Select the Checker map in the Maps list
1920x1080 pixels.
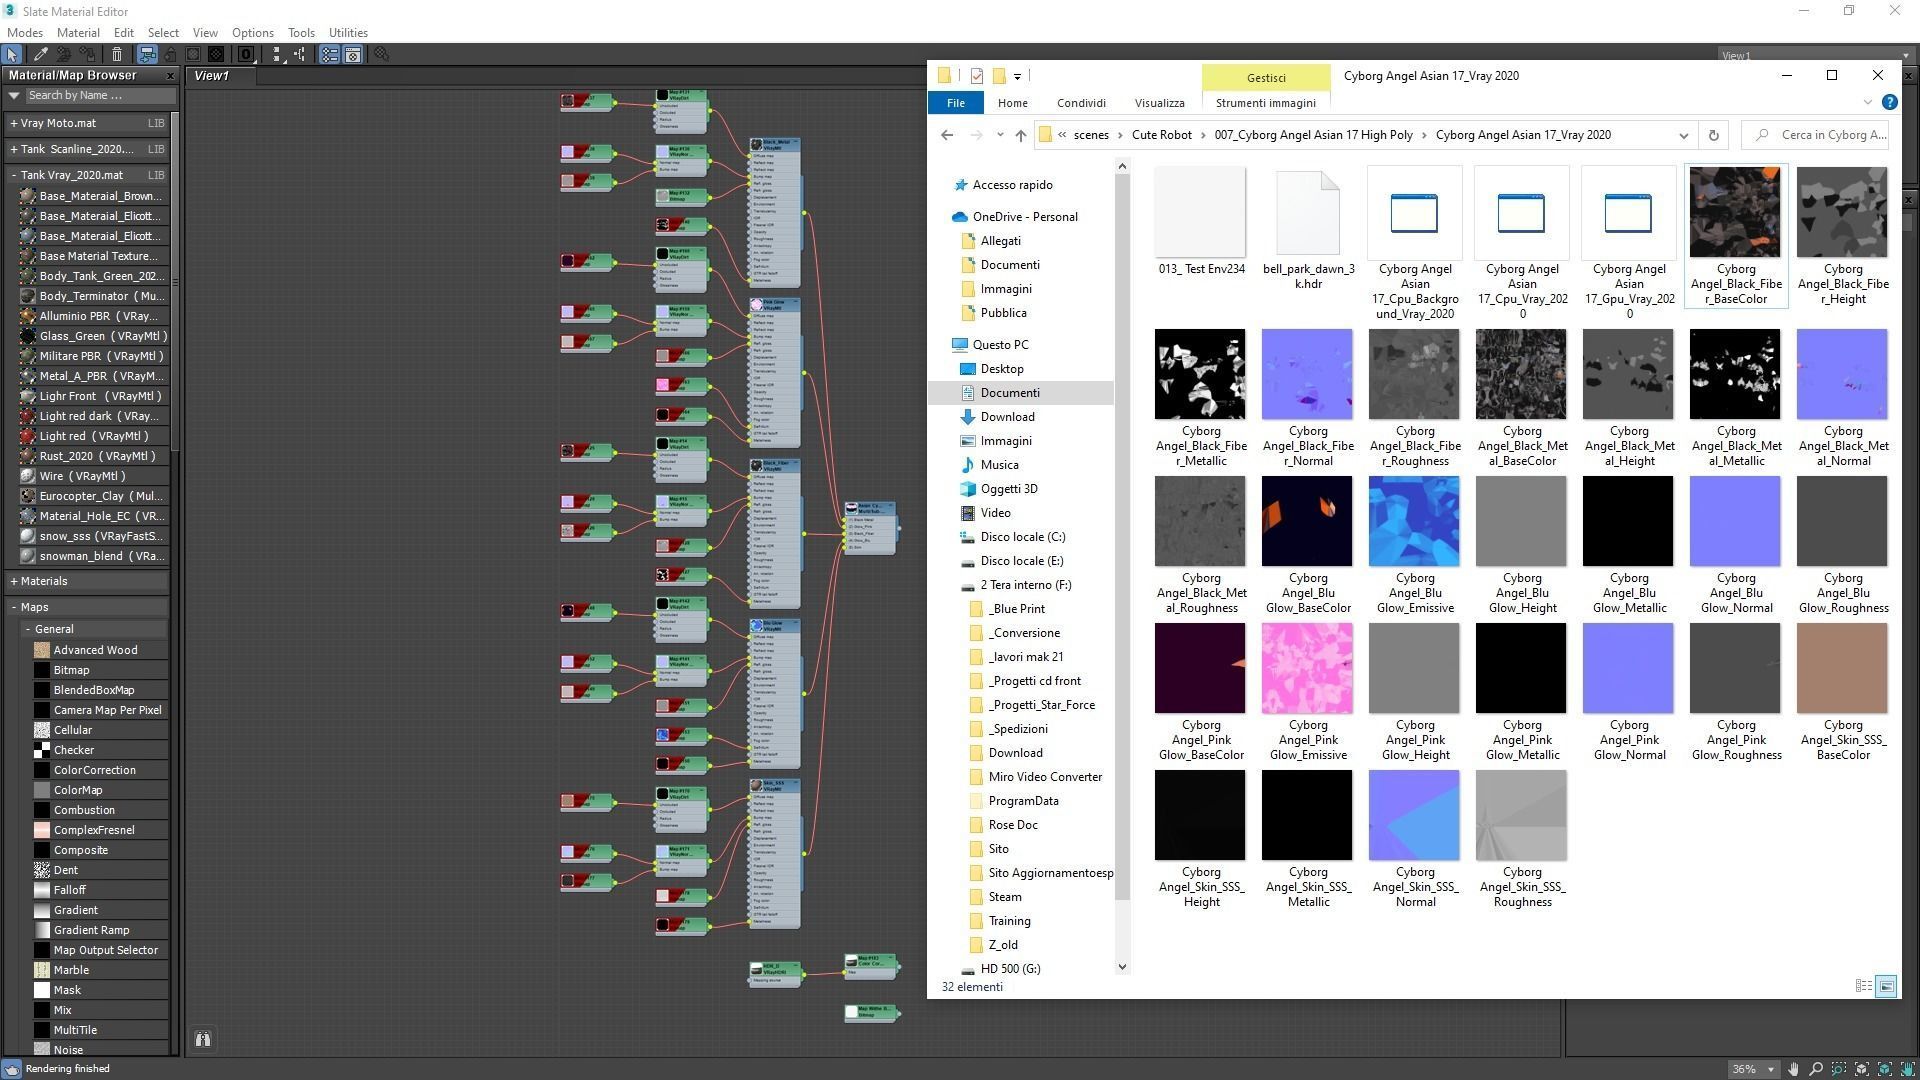click(x=74, y=750)
